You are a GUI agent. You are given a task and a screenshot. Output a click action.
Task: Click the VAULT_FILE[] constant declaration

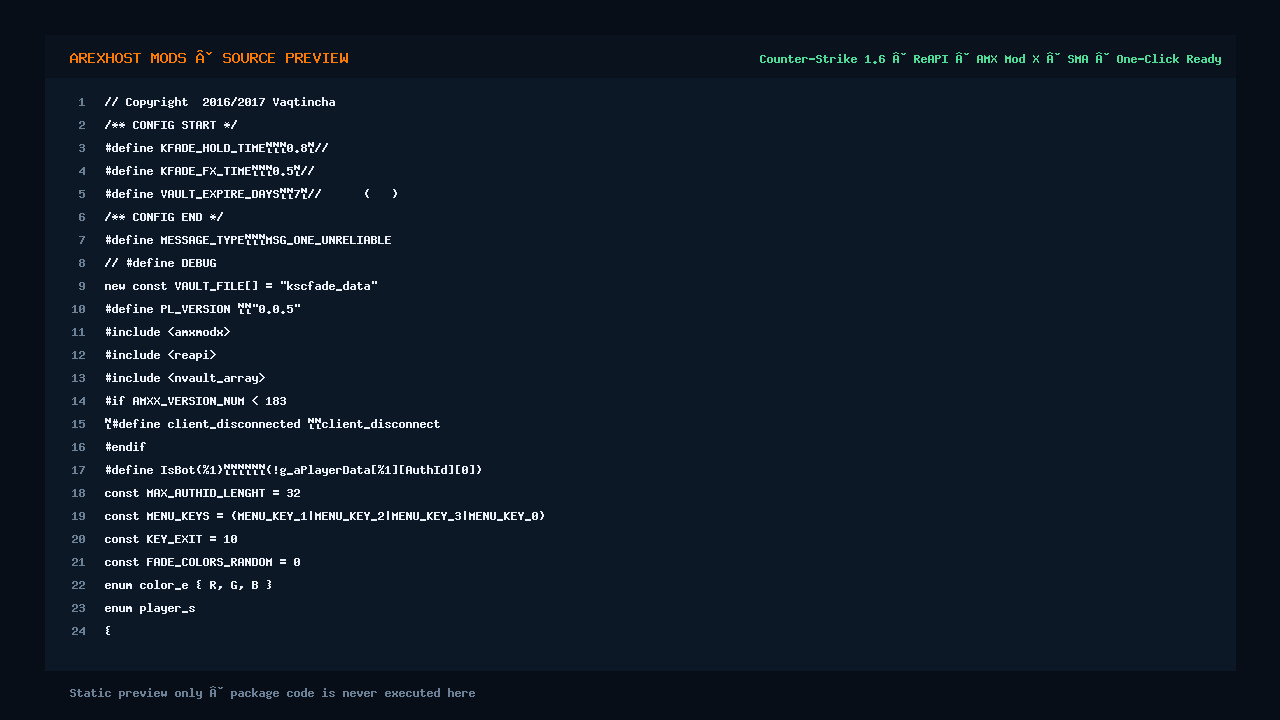point(241,286)
